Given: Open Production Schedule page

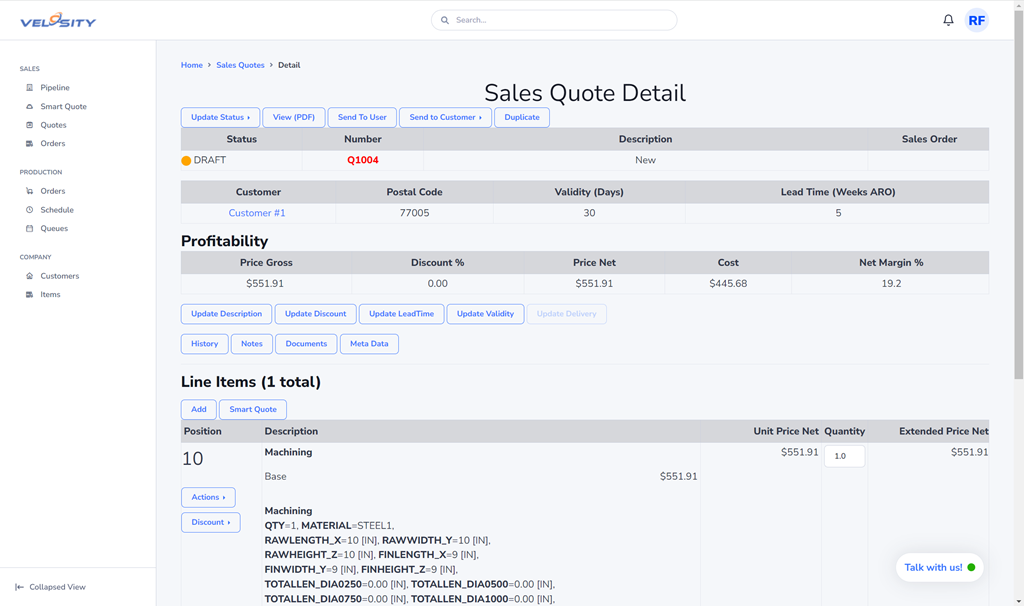Looking at the screenshot, I should (56, 210).
